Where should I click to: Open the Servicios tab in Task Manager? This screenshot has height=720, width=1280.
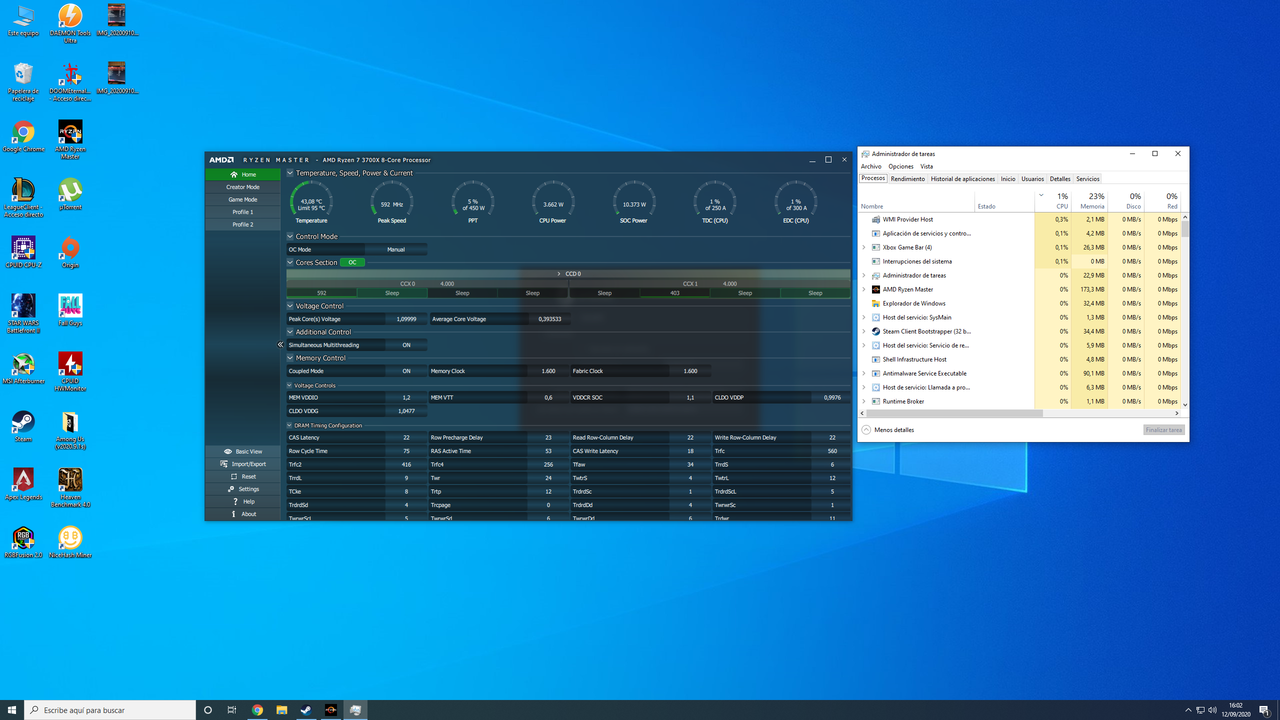pyautogui.click(x=1088, y=179)
